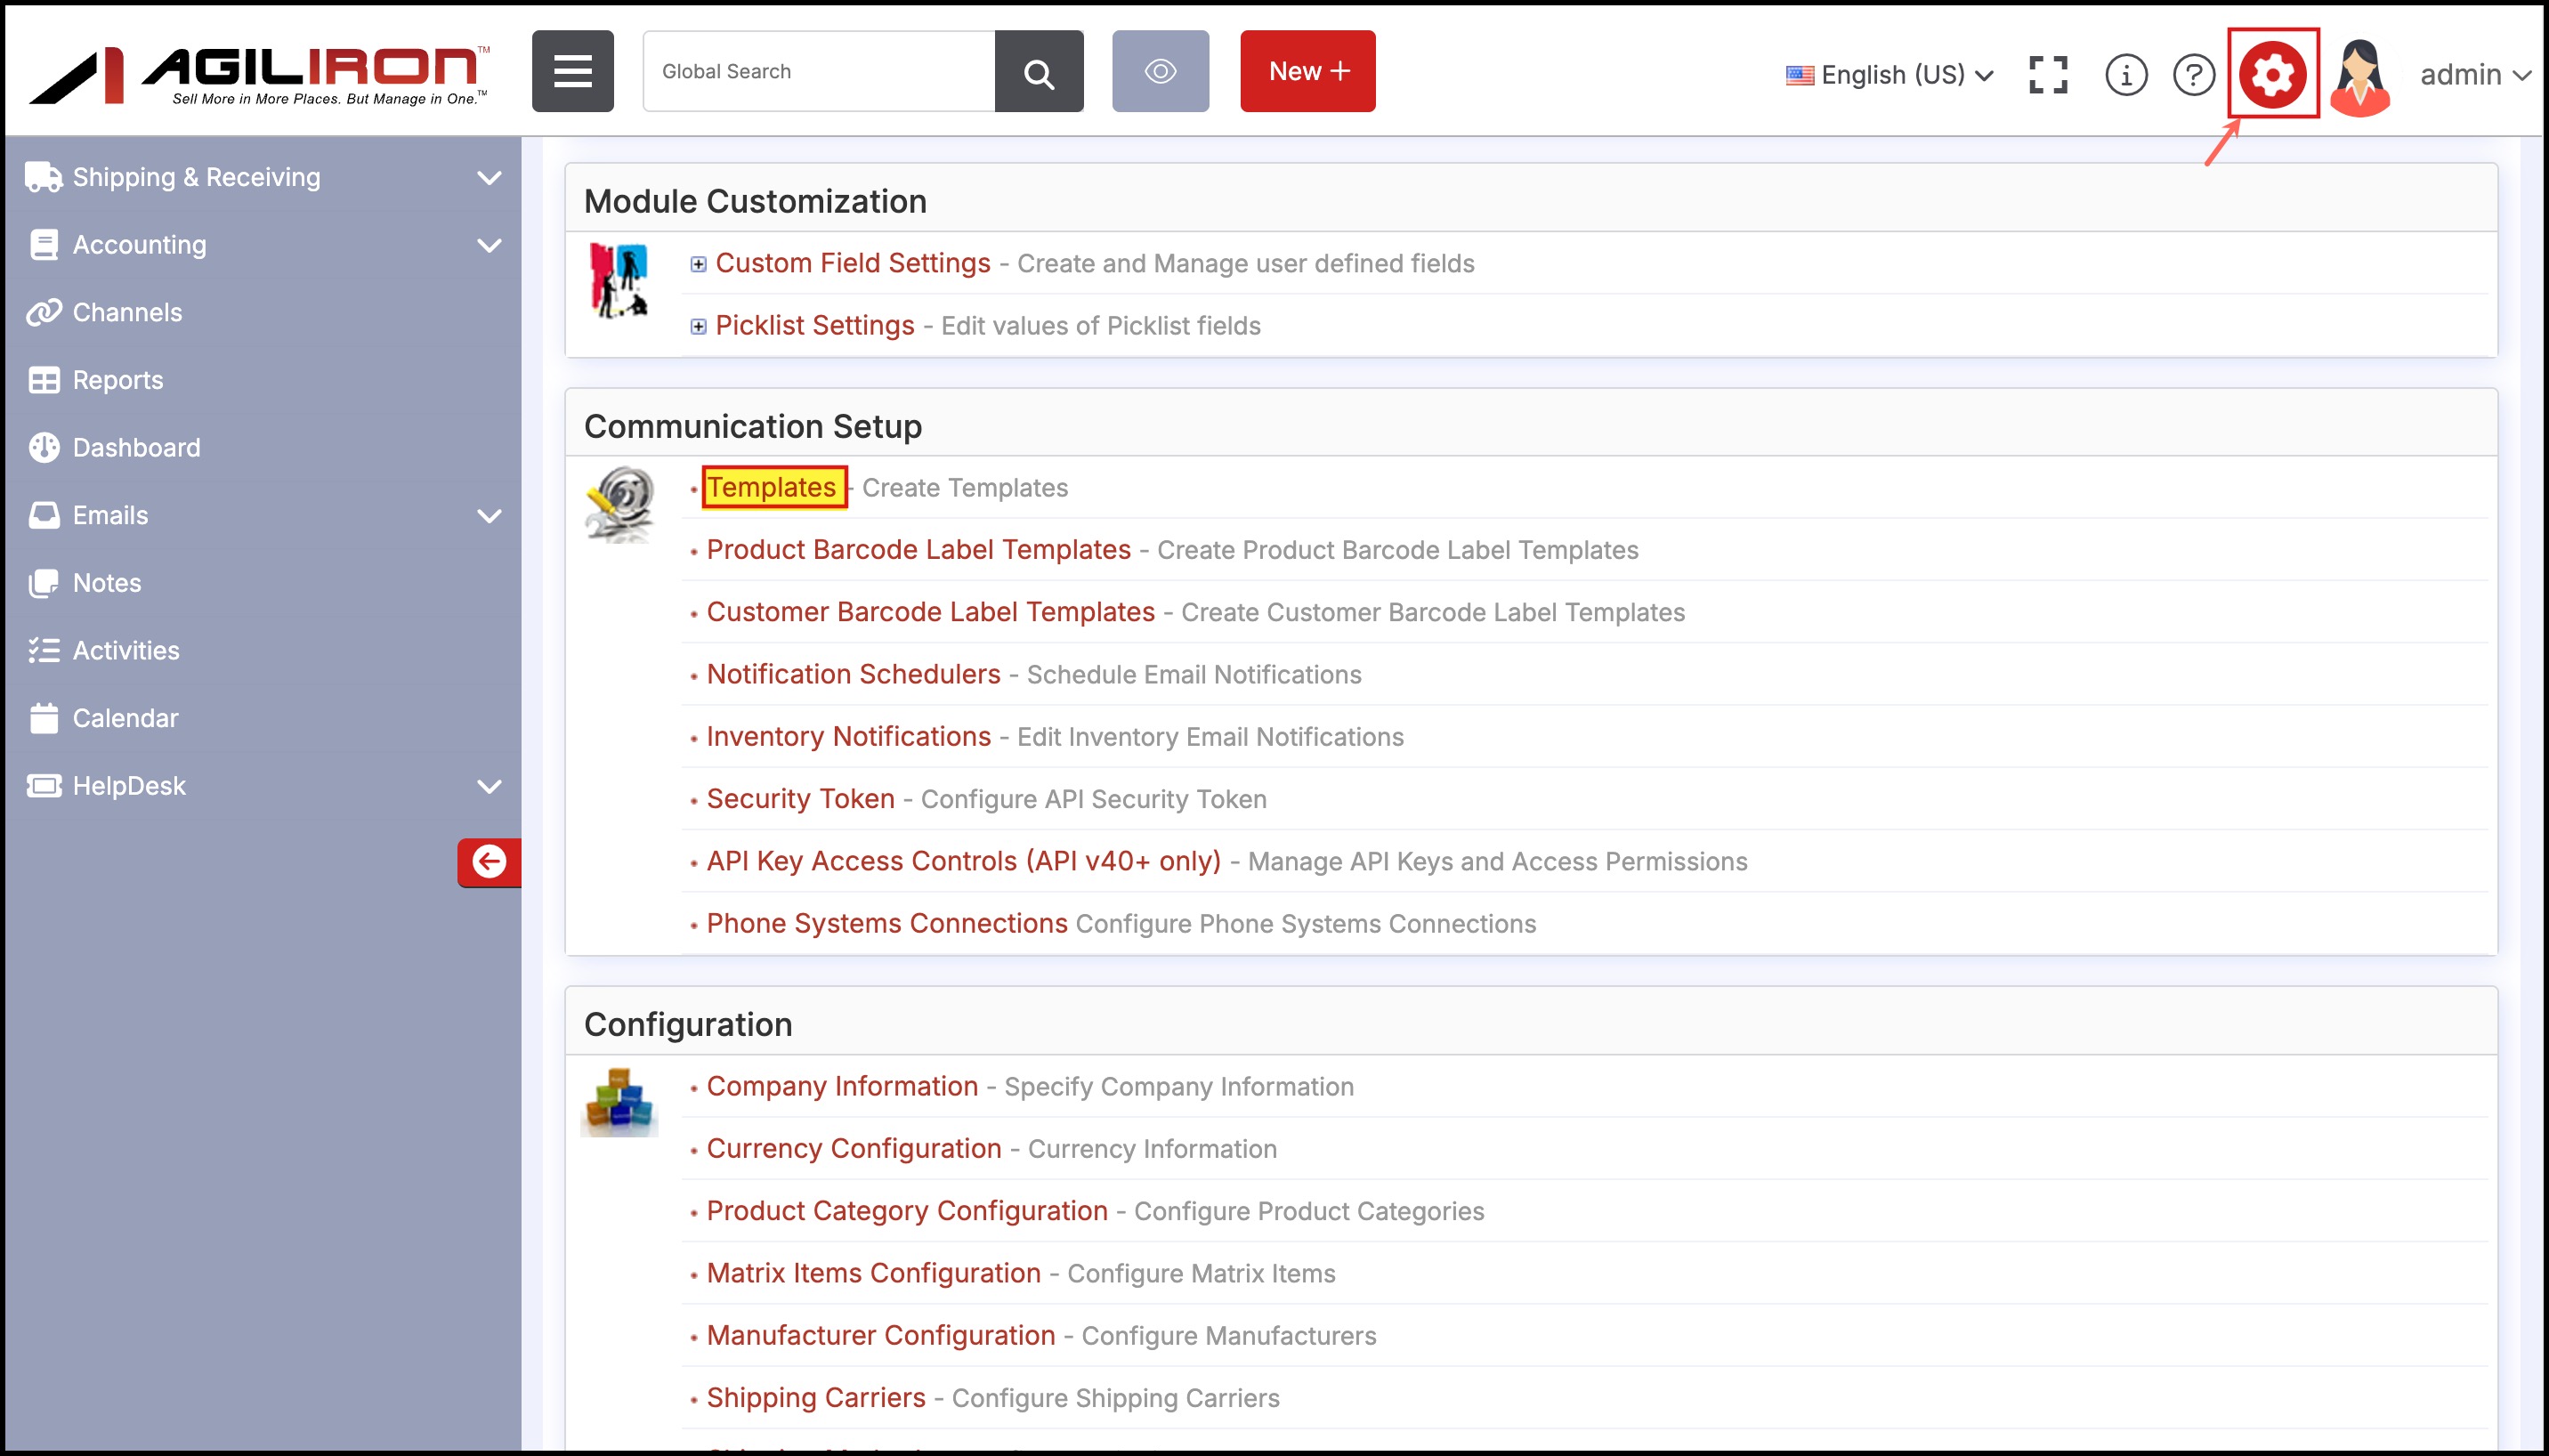This screenshot has width=2549, height=1456.
Task: Click the magnifier search button
Action: [1038, 71]
